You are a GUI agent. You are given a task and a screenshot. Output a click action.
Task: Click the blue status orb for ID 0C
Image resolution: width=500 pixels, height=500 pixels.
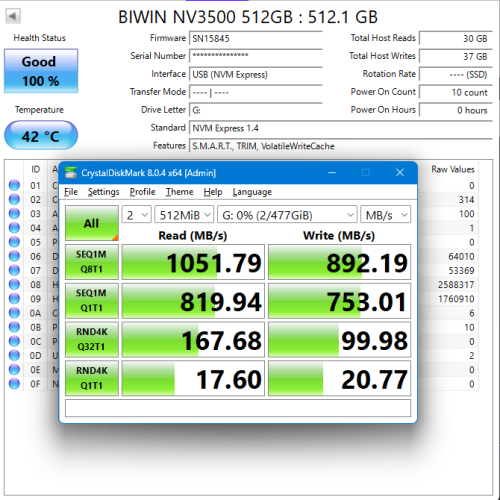(x=14, y=341)
